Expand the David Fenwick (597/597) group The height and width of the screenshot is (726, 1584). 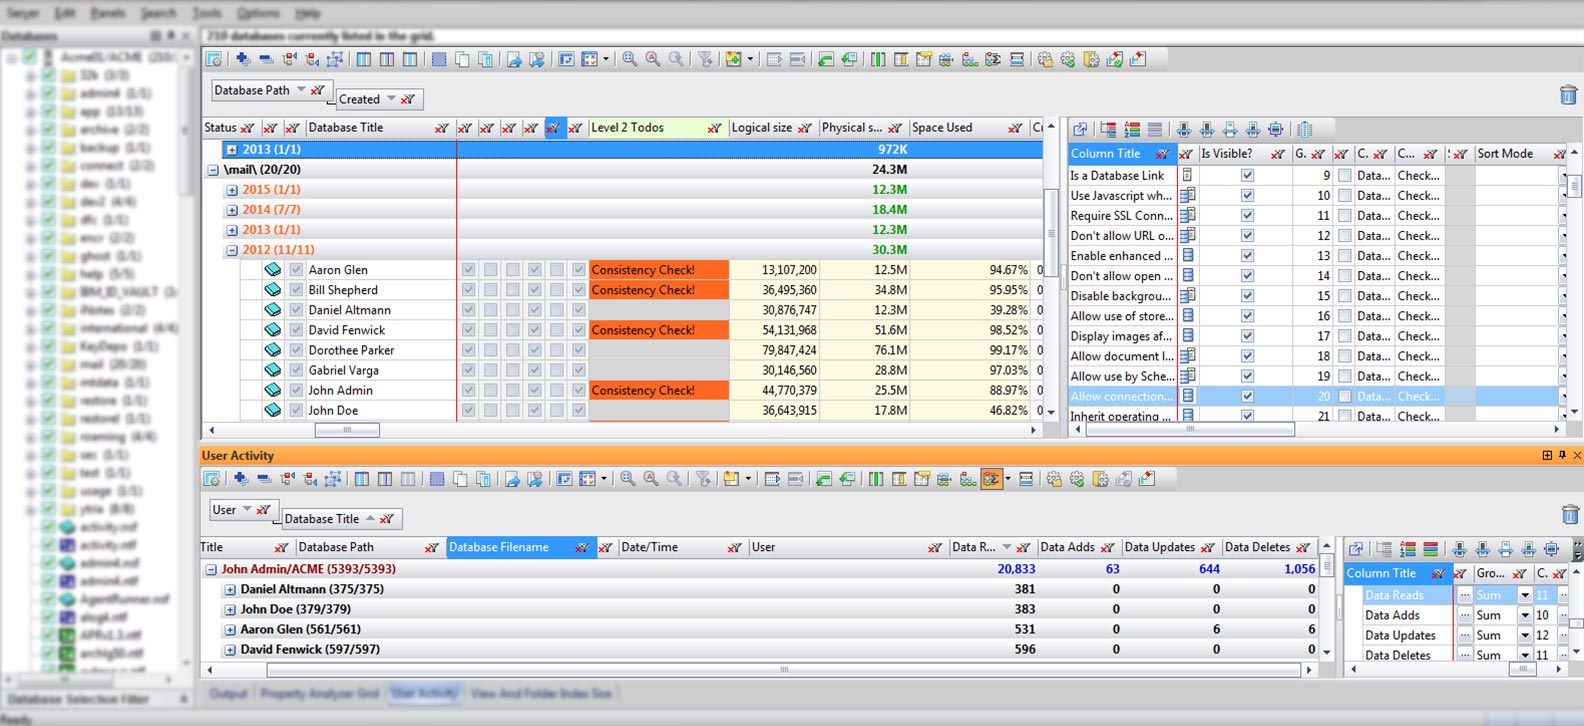(230, 650)
